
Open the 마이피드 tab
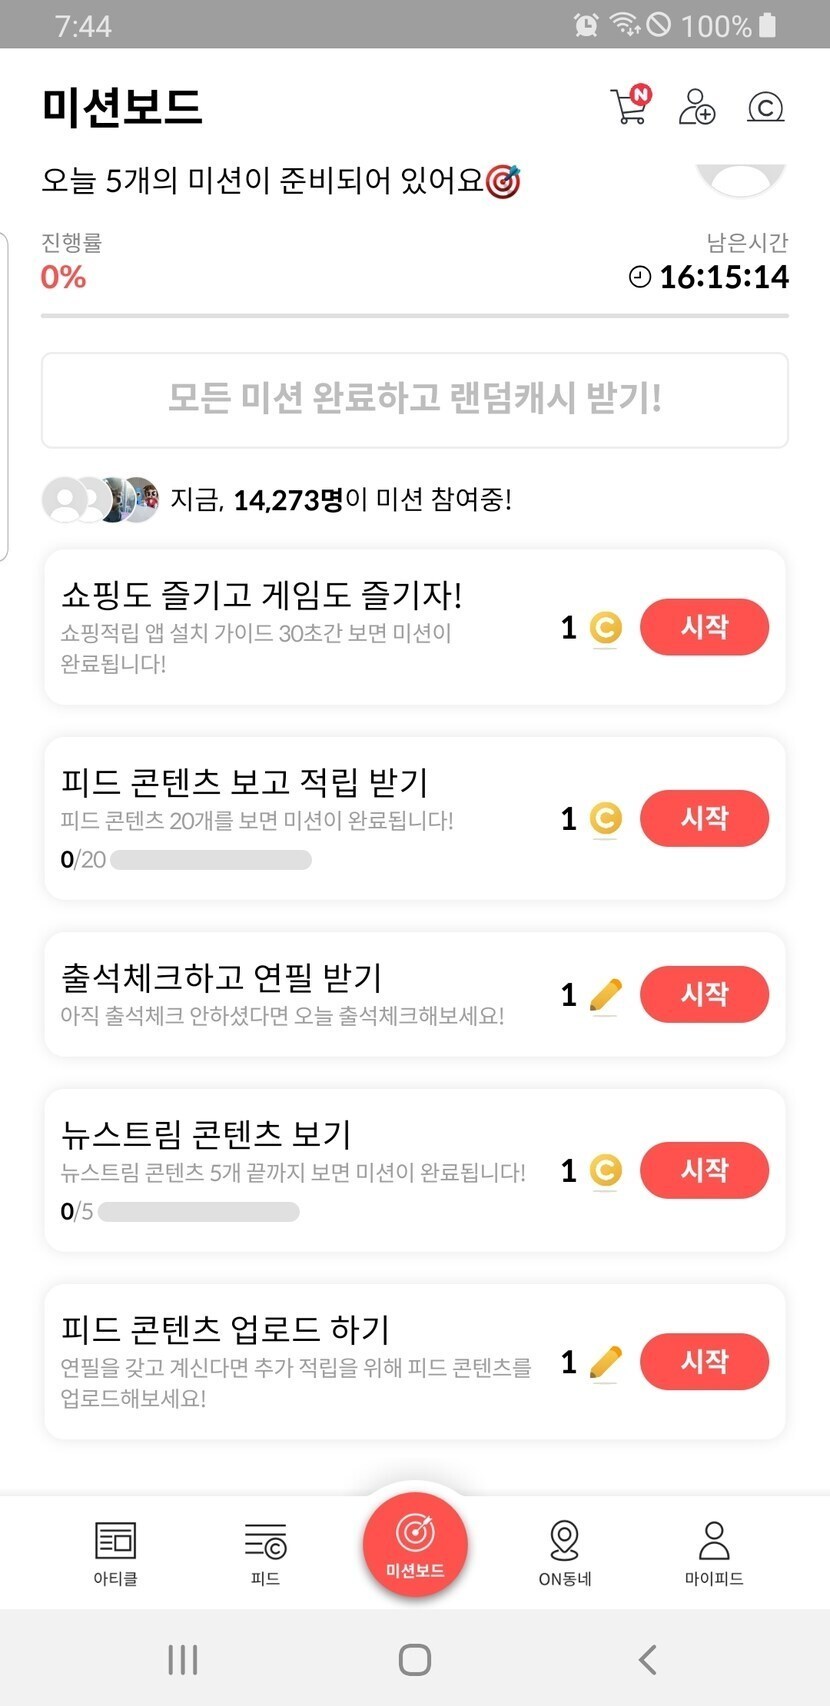pos(714,1552)
